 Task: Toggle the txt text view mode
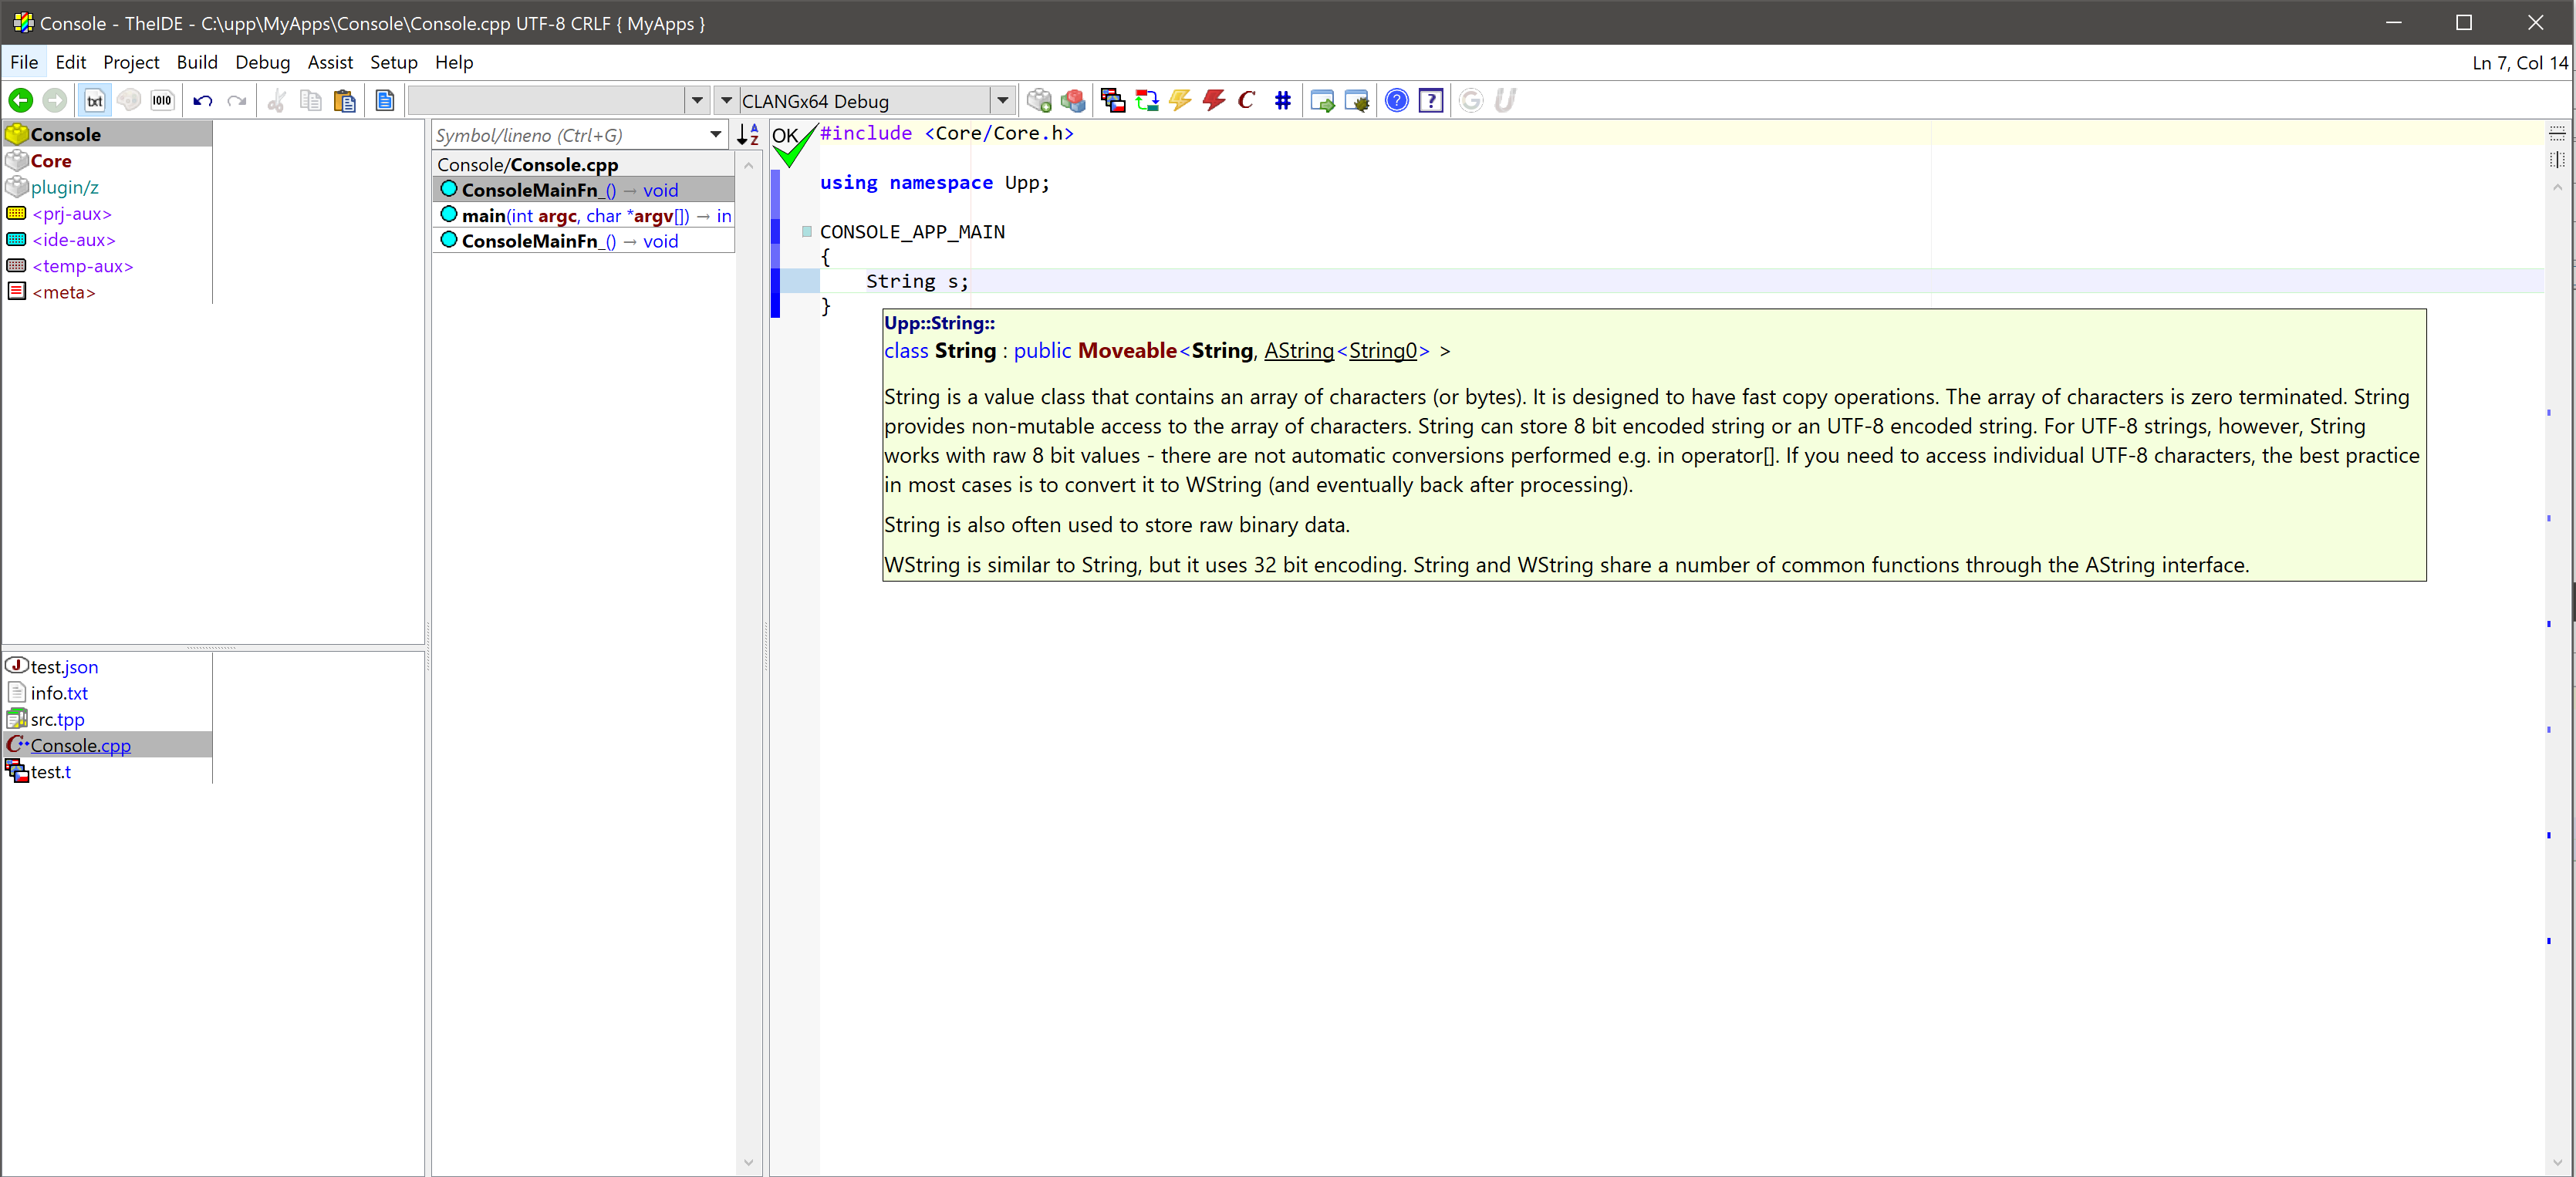tap(94, 101)
